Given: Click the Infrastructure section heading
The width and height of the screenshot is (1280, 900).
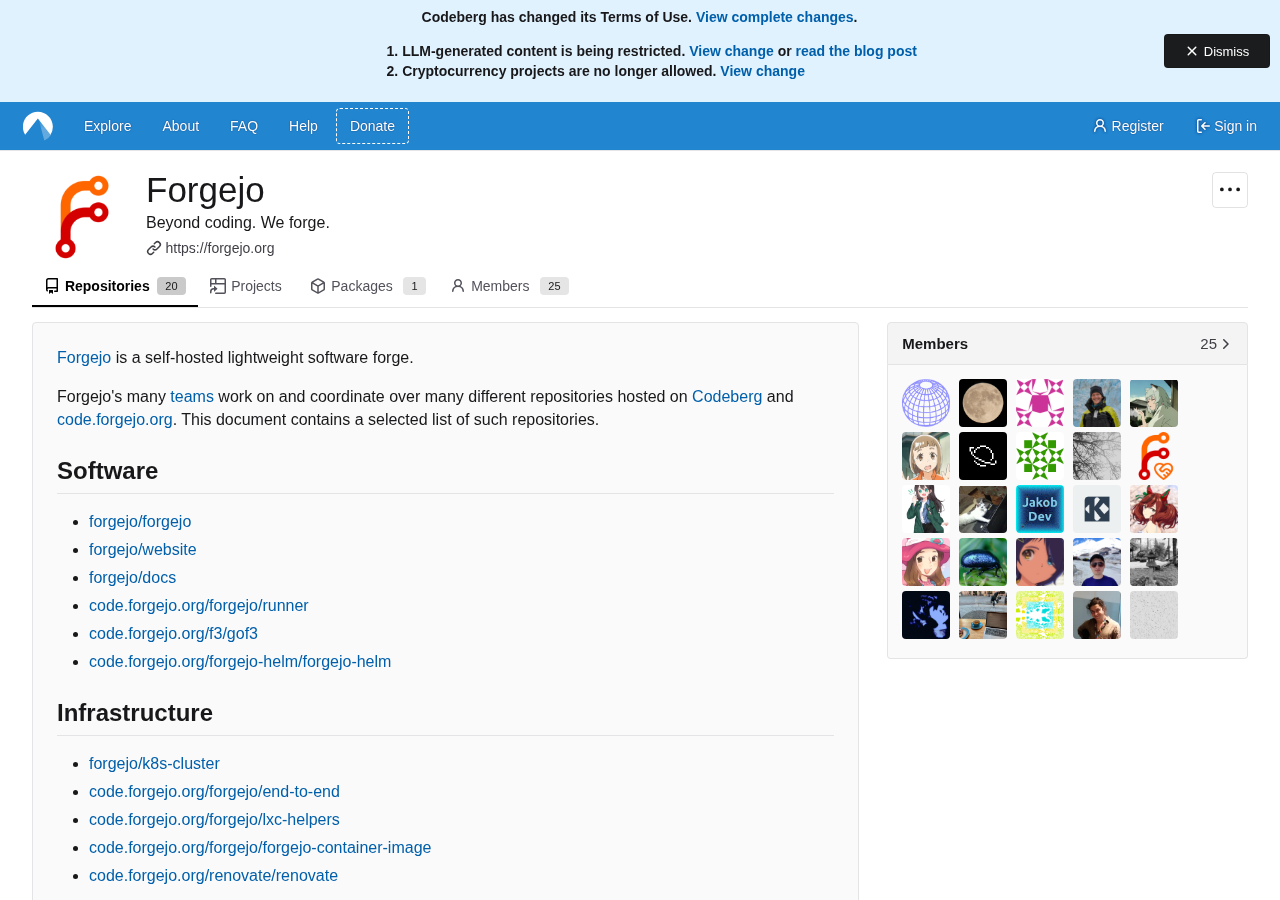Looking at the screenshot, I should (x=135, y=713).
